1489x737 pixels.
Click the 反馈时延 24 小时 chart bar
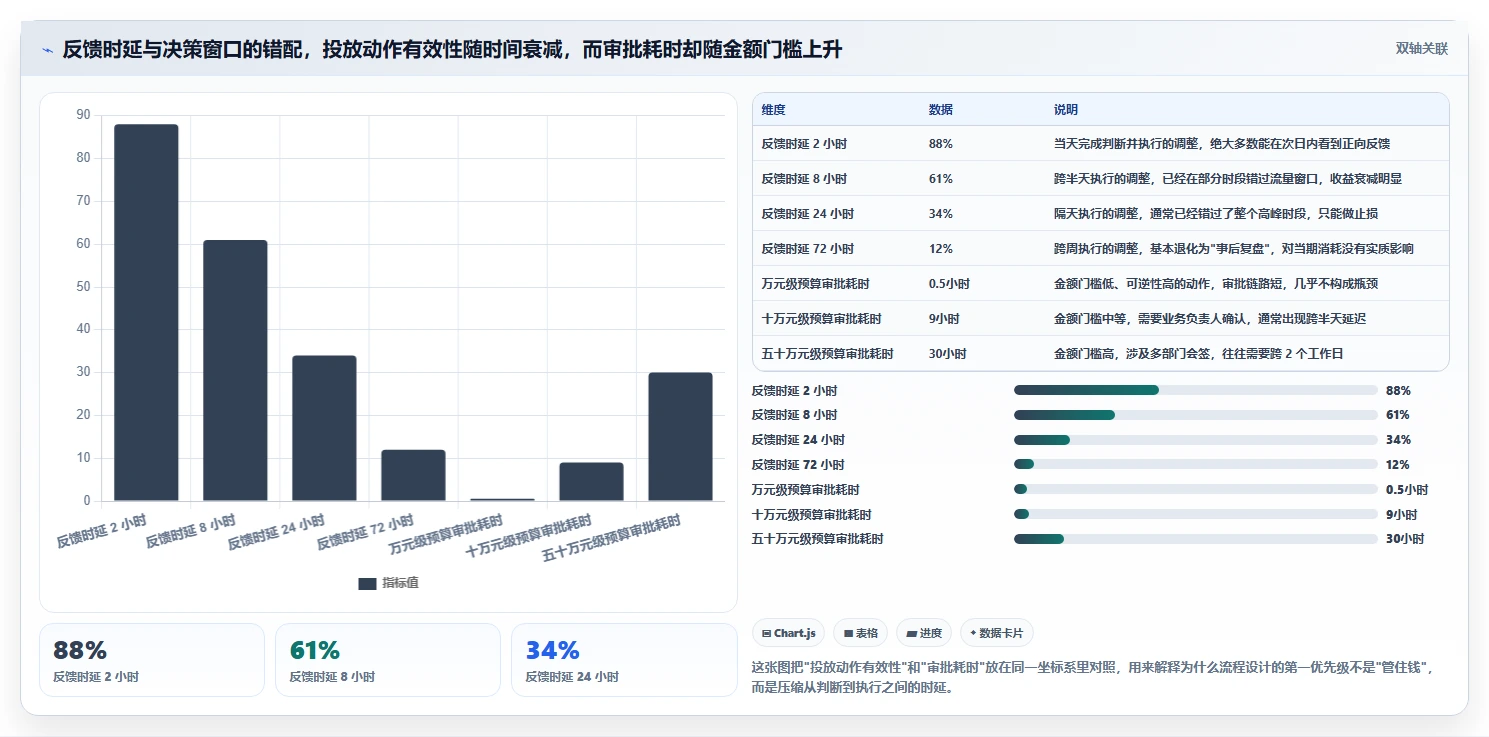(x=324, y=428)
